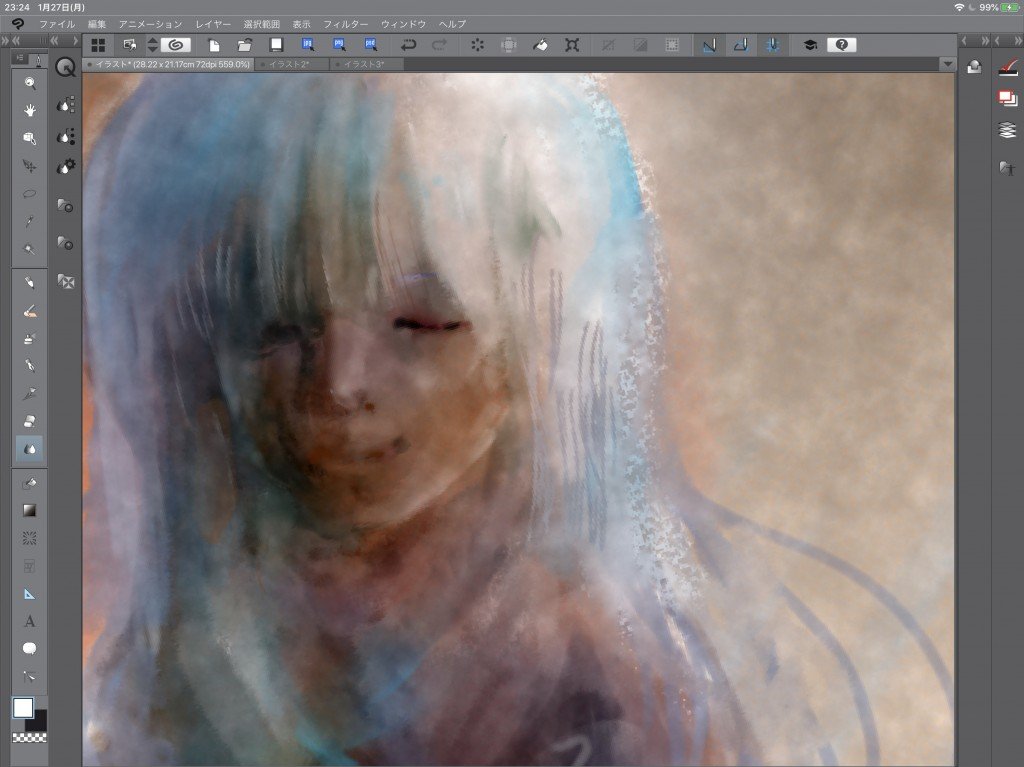
Task: Click the Clip Studio spiral button
Action: [175, 44]
